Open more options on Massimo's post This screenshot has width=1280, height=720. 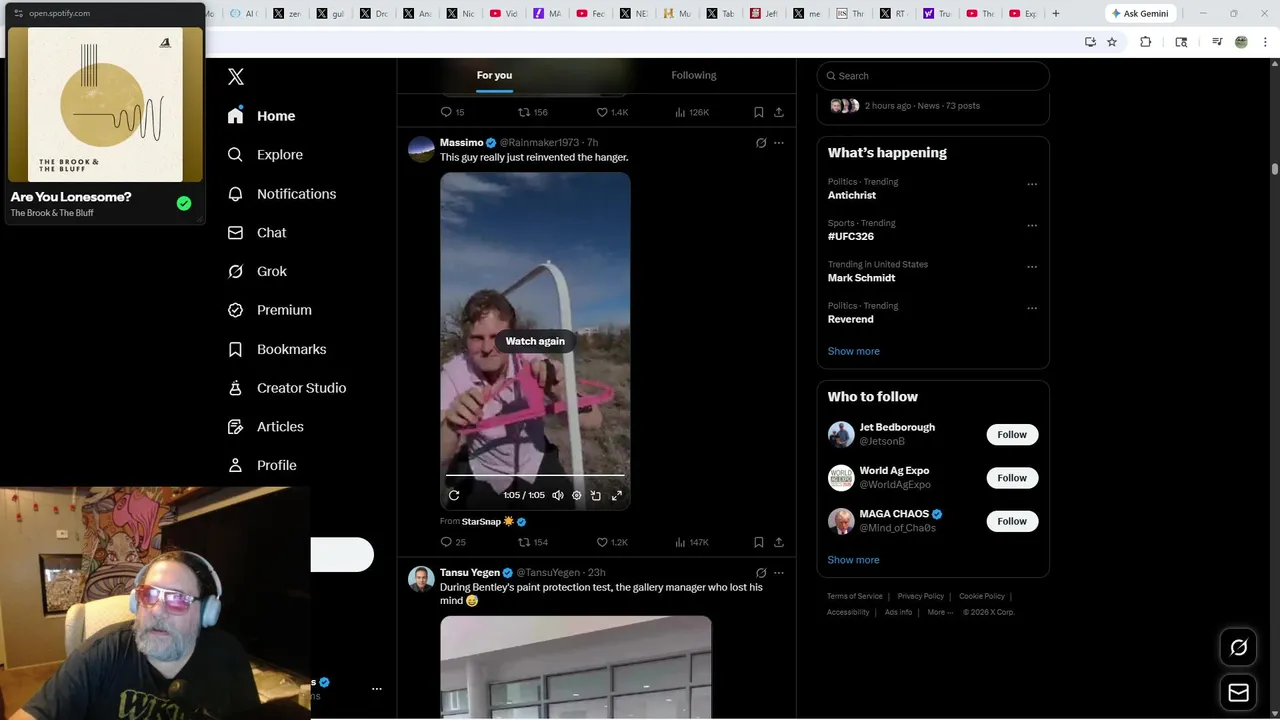click(x=779, y=143)
